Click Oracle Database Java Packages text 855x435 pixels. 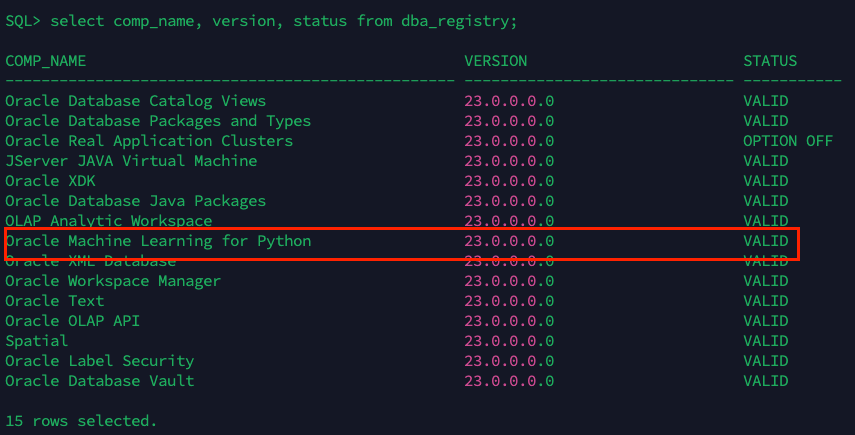click(x=135, y=201)
